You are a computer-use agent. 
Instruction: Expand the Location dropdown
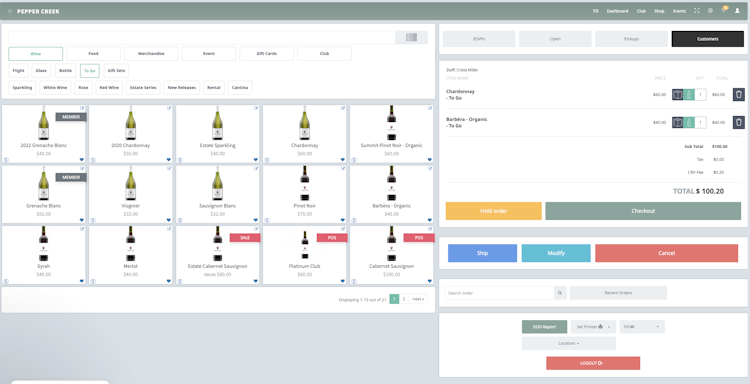(x=569, y=343)
